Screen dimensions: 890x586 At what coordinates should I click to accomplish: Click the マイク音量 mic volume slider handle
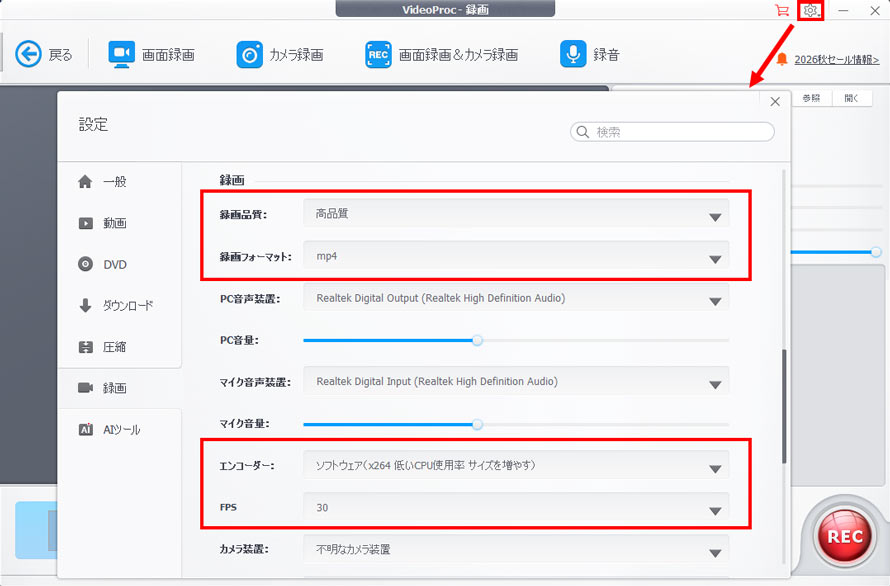[477, 424]
